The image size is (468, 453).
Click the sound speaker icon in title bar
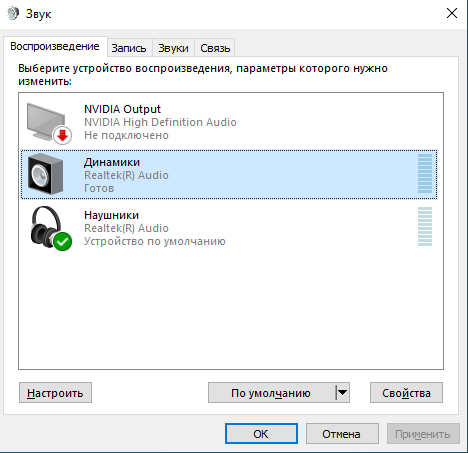[x=13, y=14]
